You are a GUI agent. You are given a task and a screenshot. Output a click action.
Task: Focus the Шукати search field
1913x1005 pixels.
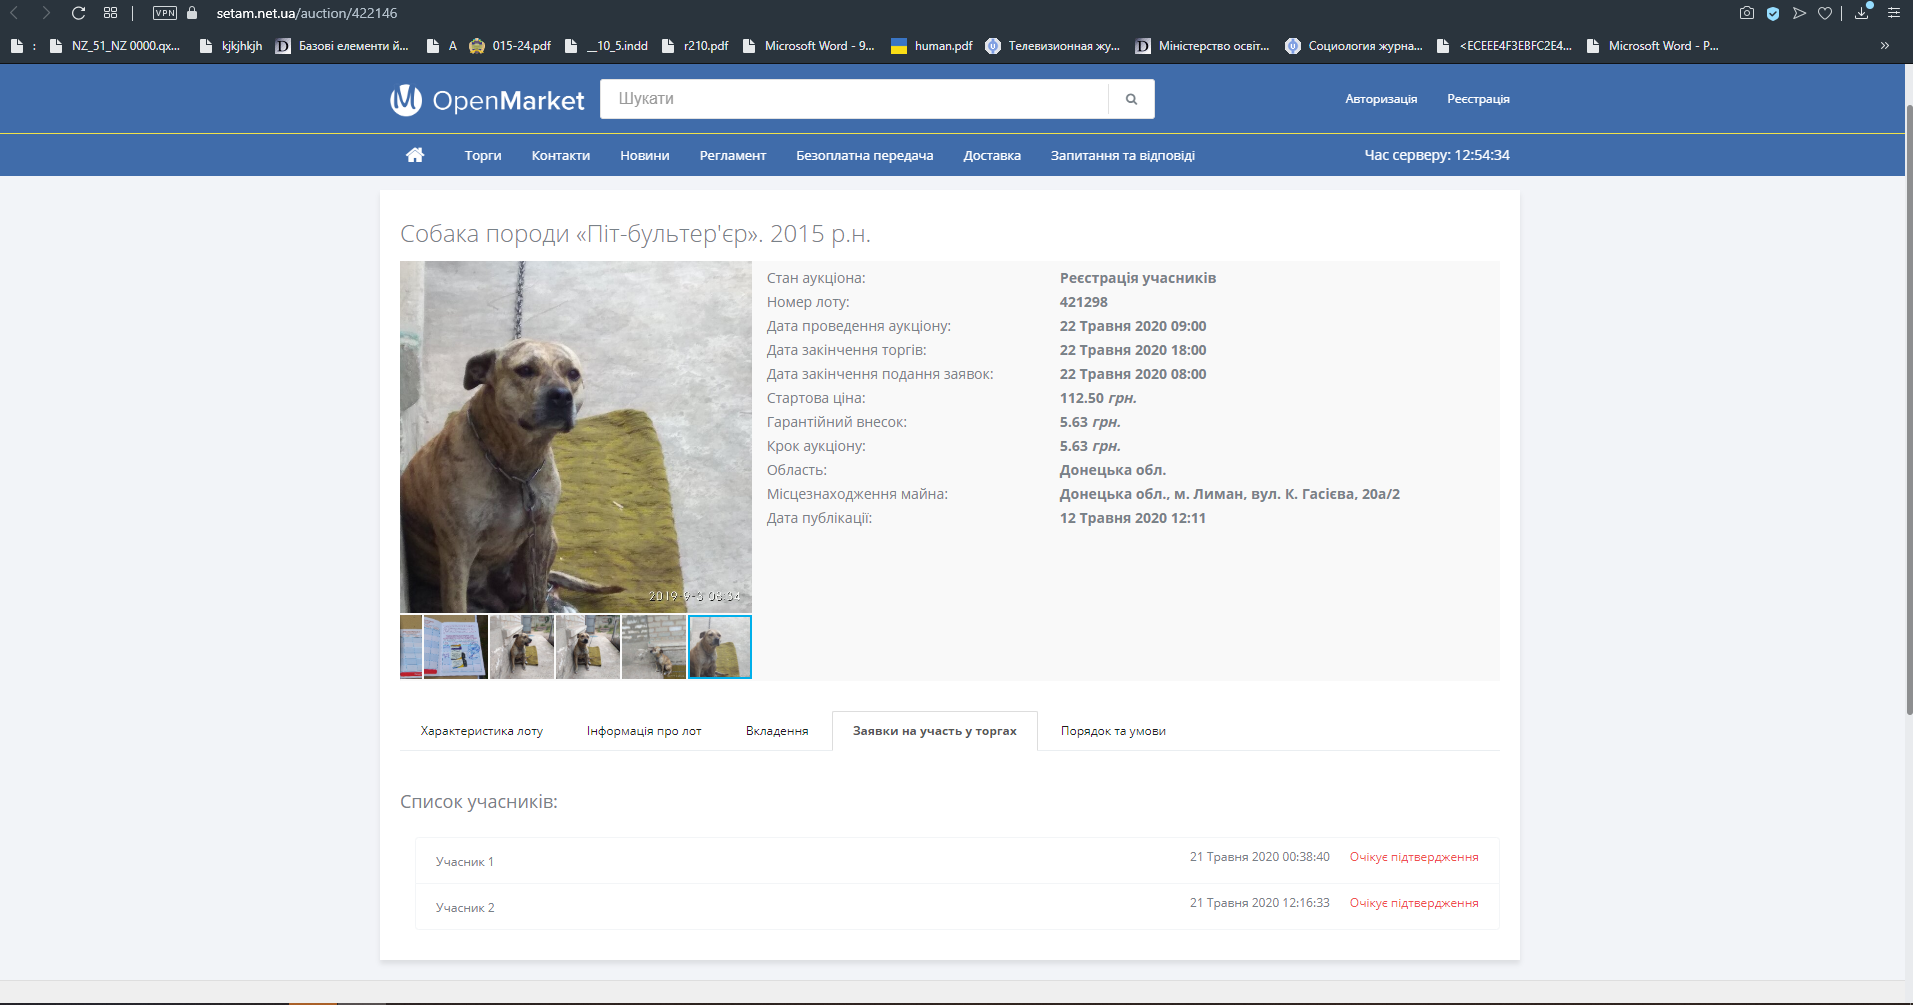pos(854,99)
